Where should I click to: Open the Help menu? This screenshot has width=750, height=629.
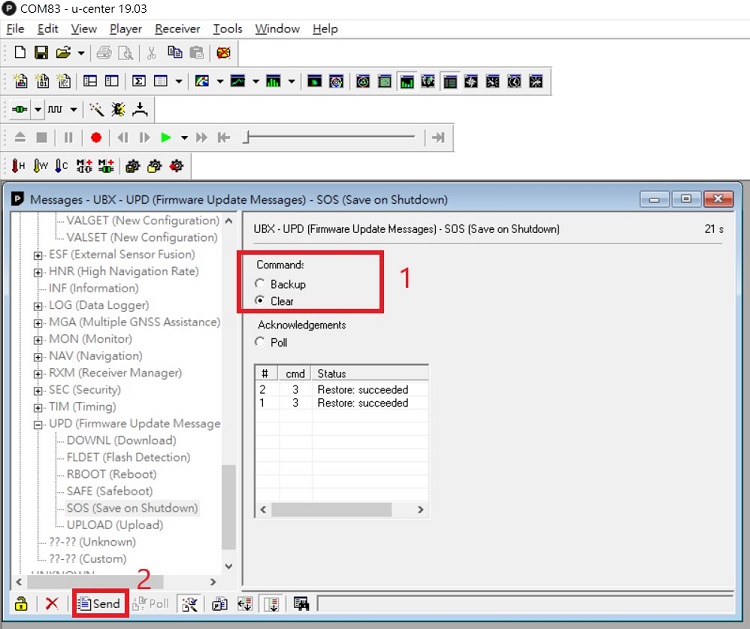(325, 29)
